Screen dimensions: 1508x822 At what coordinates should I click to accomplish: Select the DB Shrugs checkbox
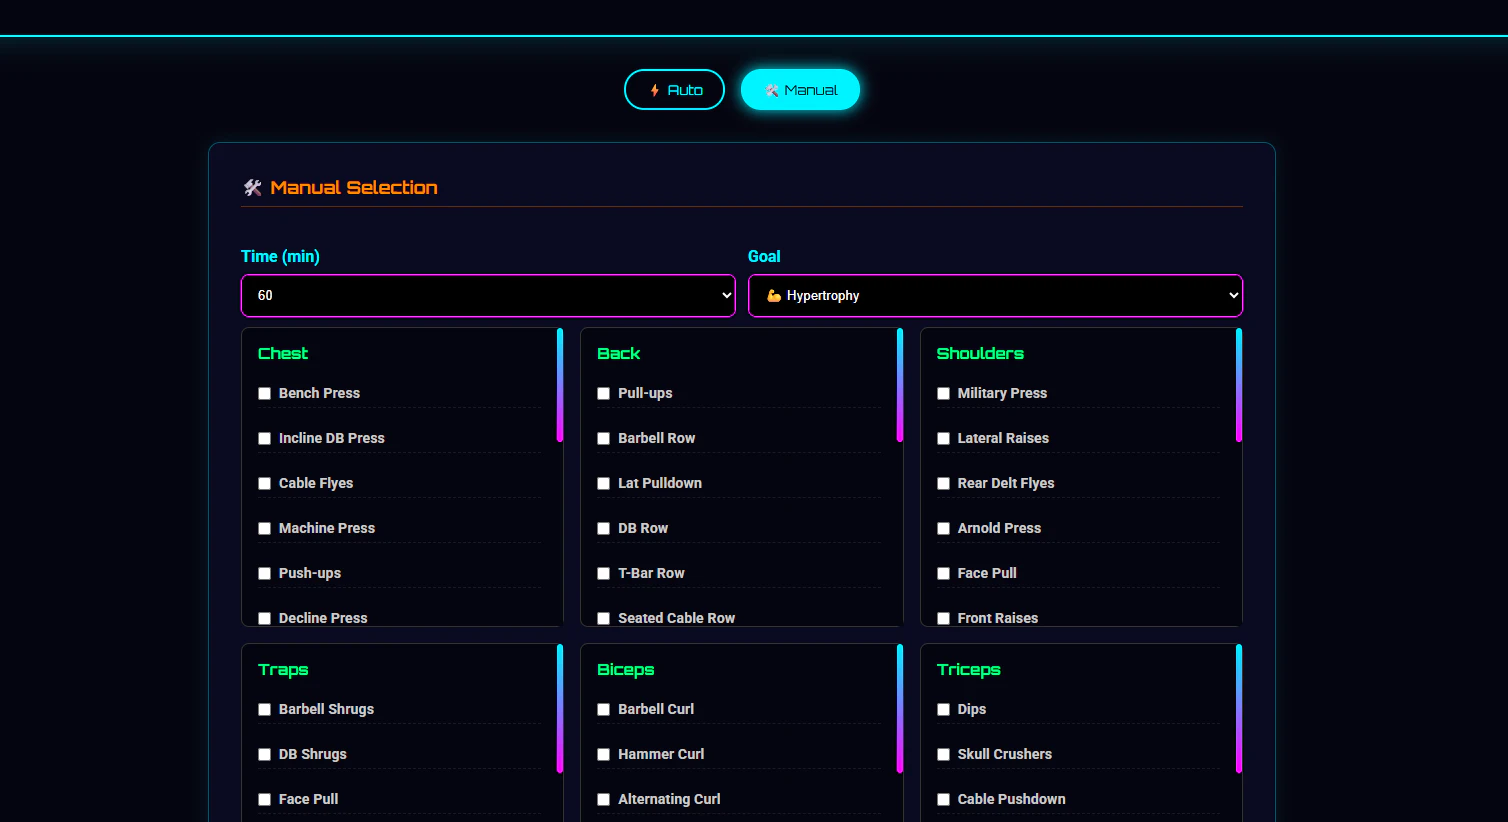click(x=265, y=755)
